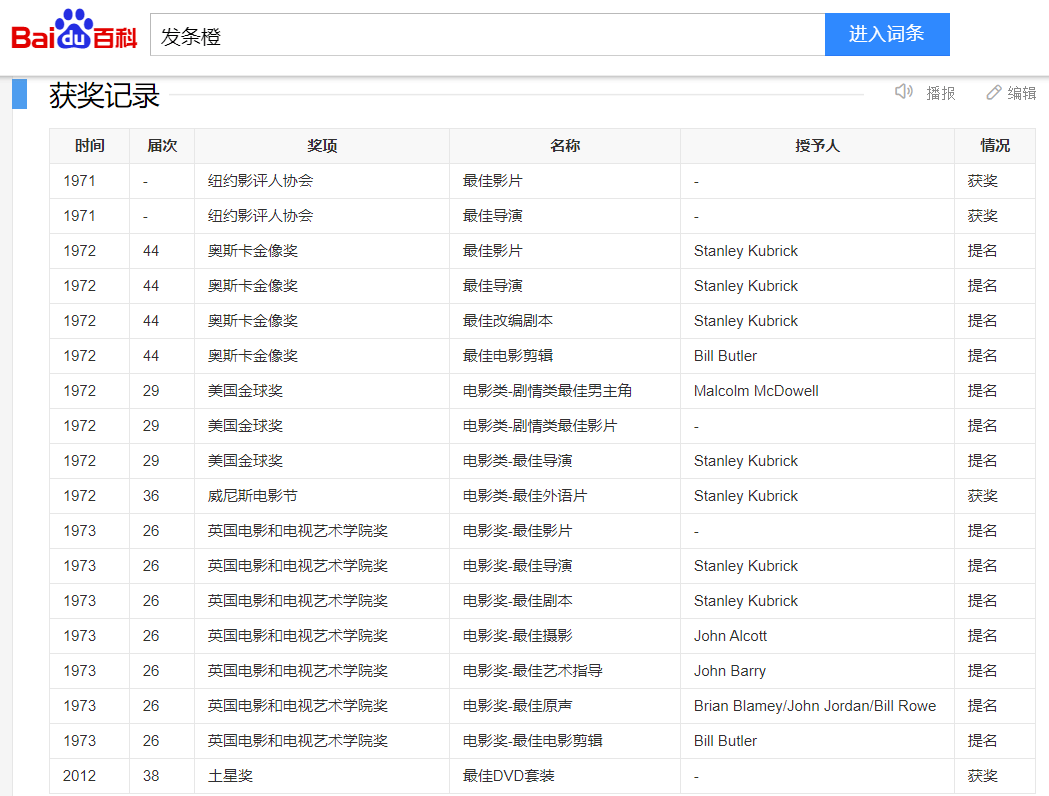Select the 获奖记录 section heading
The image size is (1049, 796).
(104, 95)
